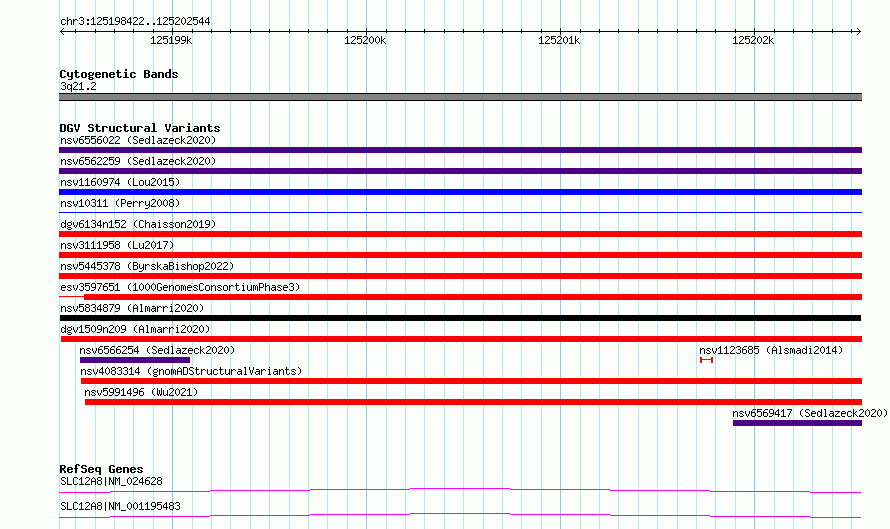The image size is (890, 529).
Task: Select the SLC12A8|NM_024628 magenta gene line
Action: [x=460, y=490]
